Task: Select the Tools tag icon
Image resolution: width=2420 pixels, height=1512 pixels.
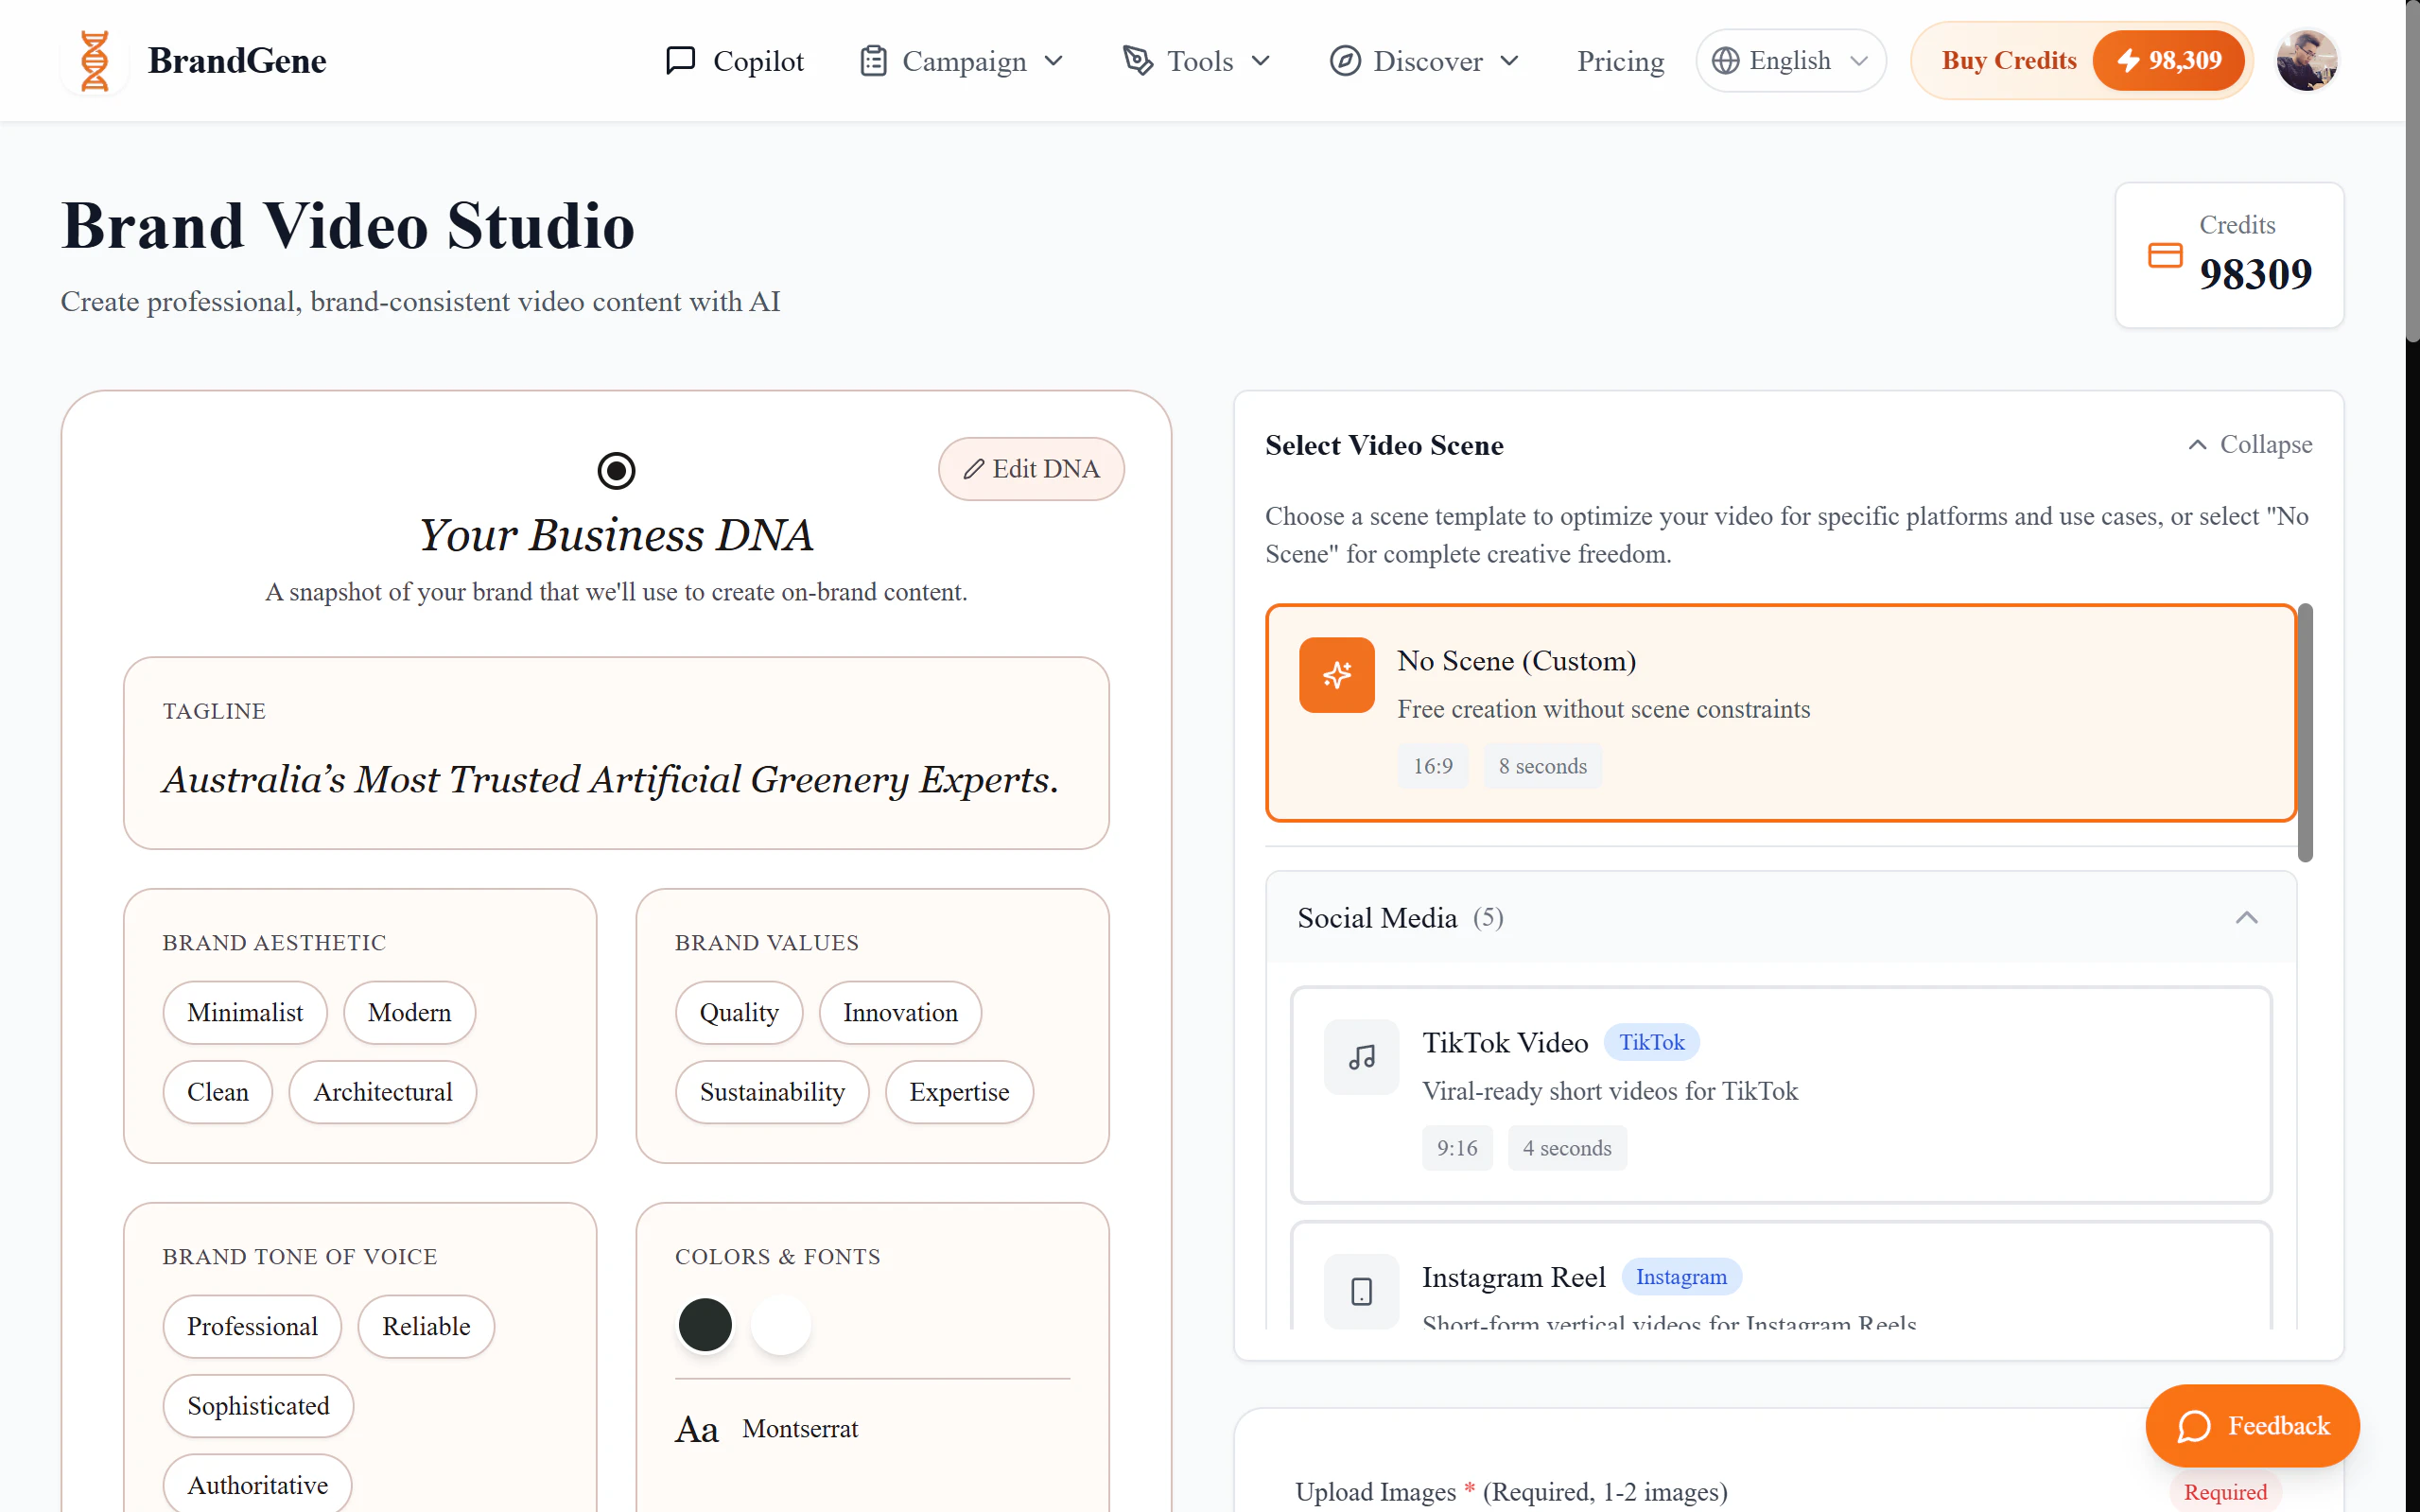Action: click(1138, 60)
